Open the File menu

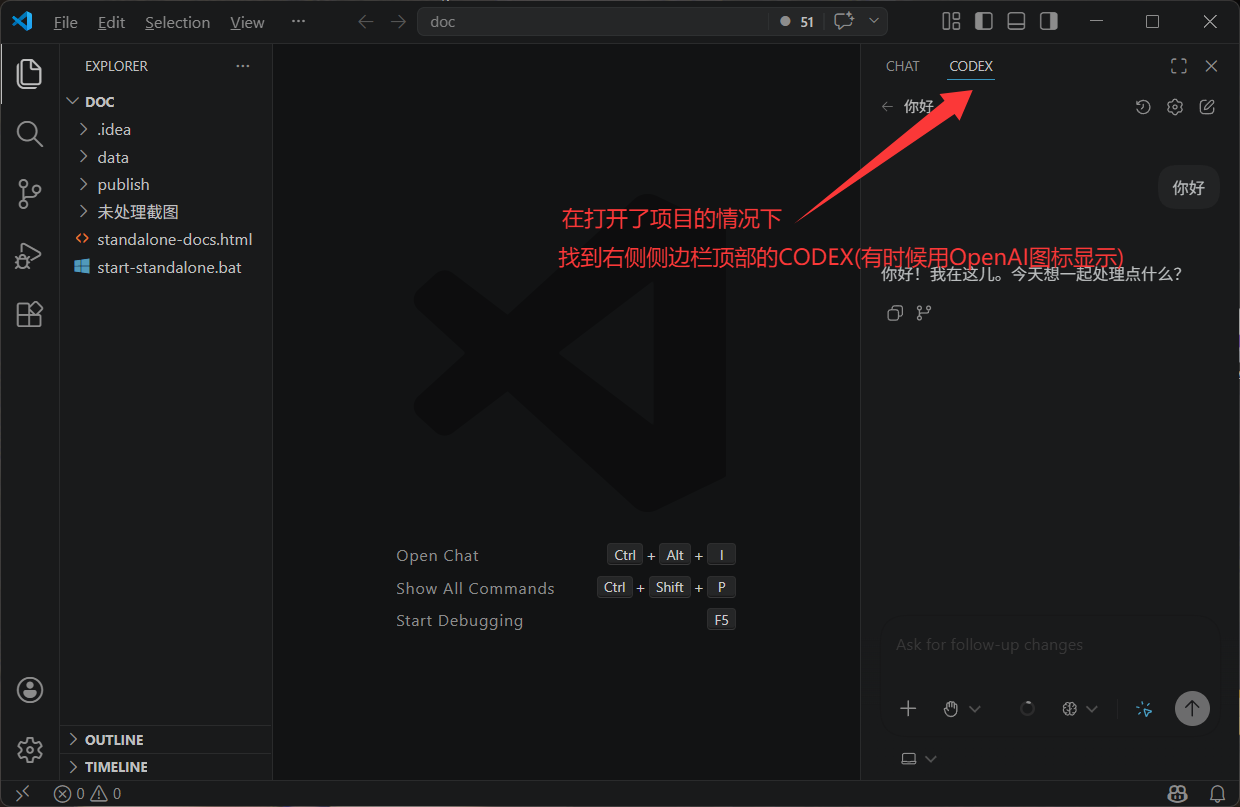[65, 21]
